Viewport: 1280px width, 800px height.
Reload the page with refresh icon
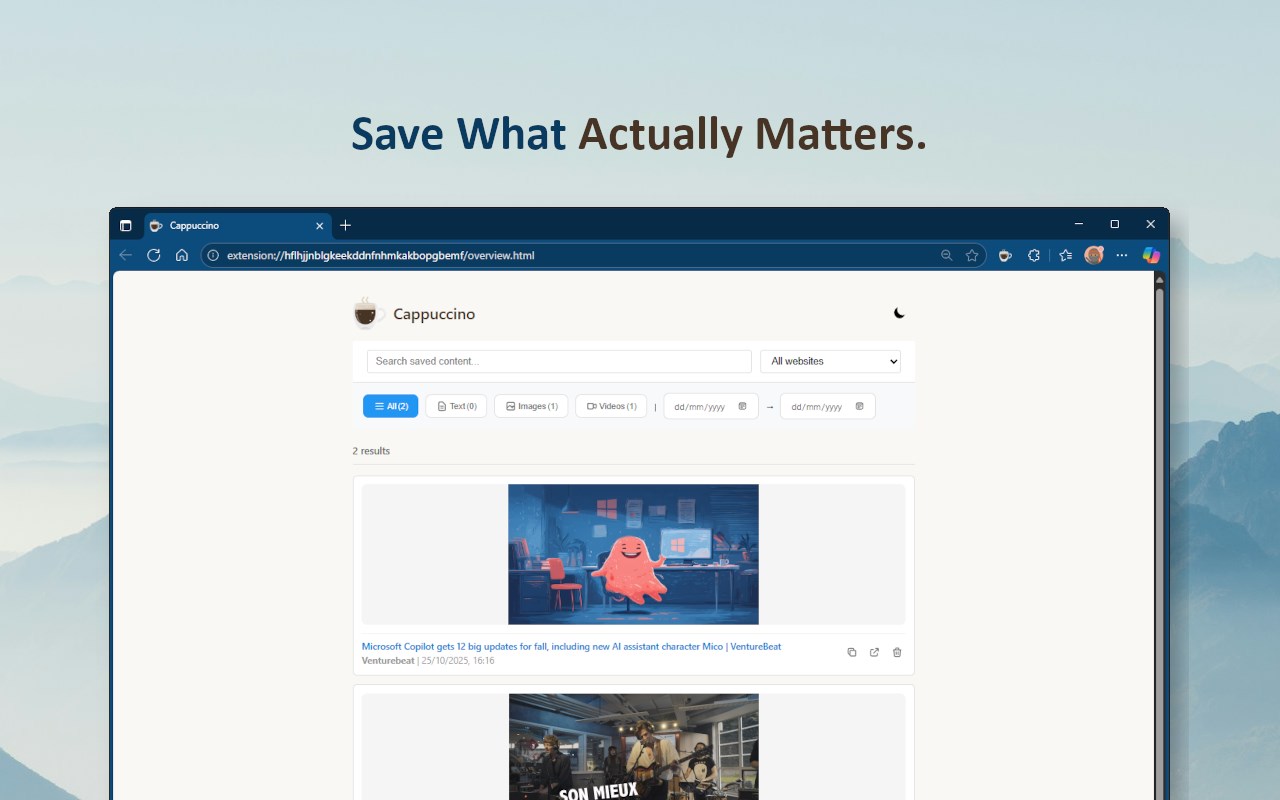click(x=153, y=255)
